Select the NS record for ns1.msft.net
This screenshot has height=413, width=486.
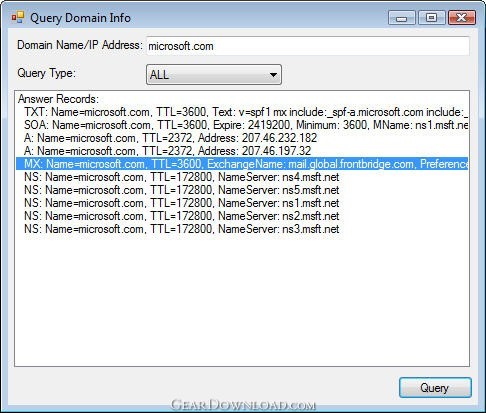click(242, 203)
